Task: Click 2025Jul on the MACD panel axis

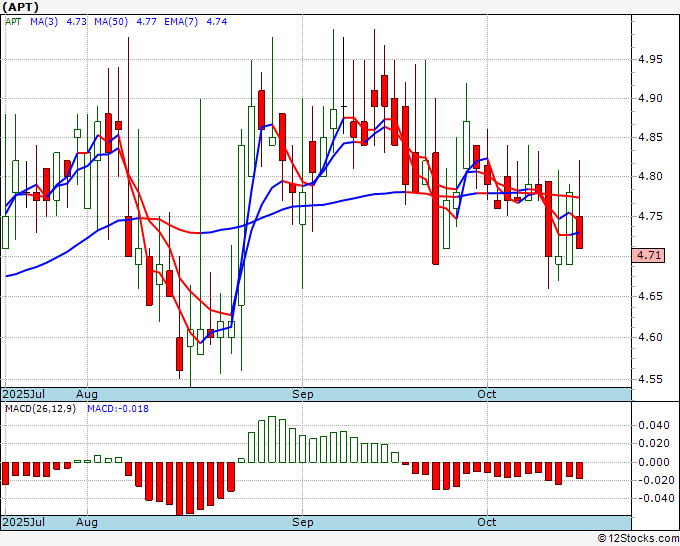Action: pyautogui.click(x=24, y=522)
